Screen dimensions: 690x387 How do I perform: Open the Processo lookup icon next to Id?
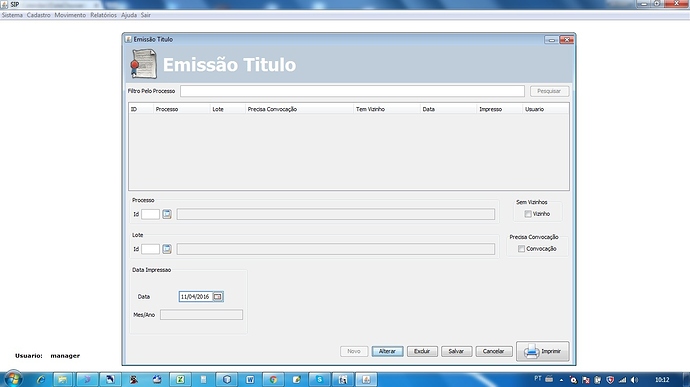click(167, 214)
